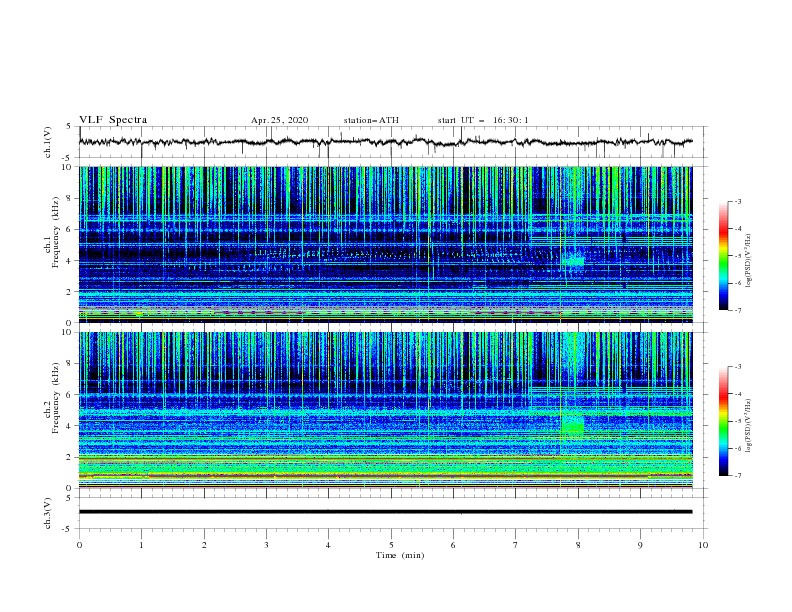Click the time axis tick label "7"

515,545
